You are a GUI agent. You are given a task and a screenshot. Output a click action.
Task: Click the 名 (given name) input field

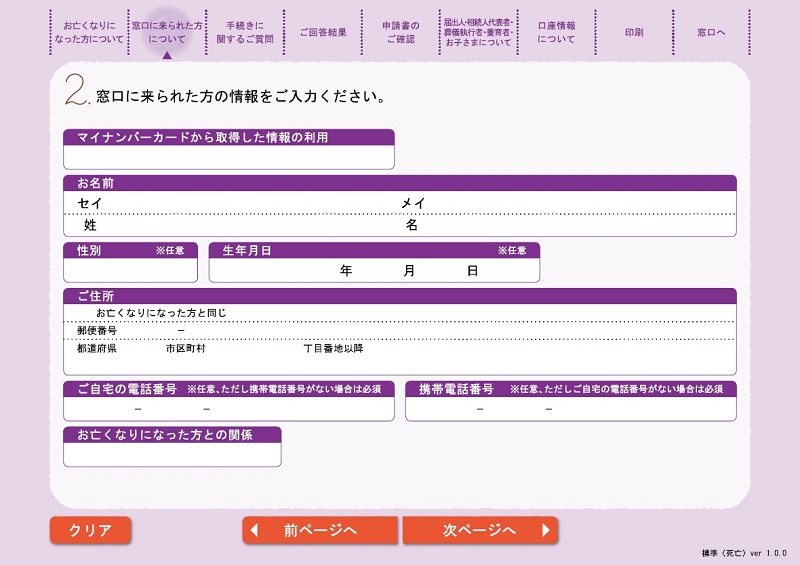[x=570, y=226]
